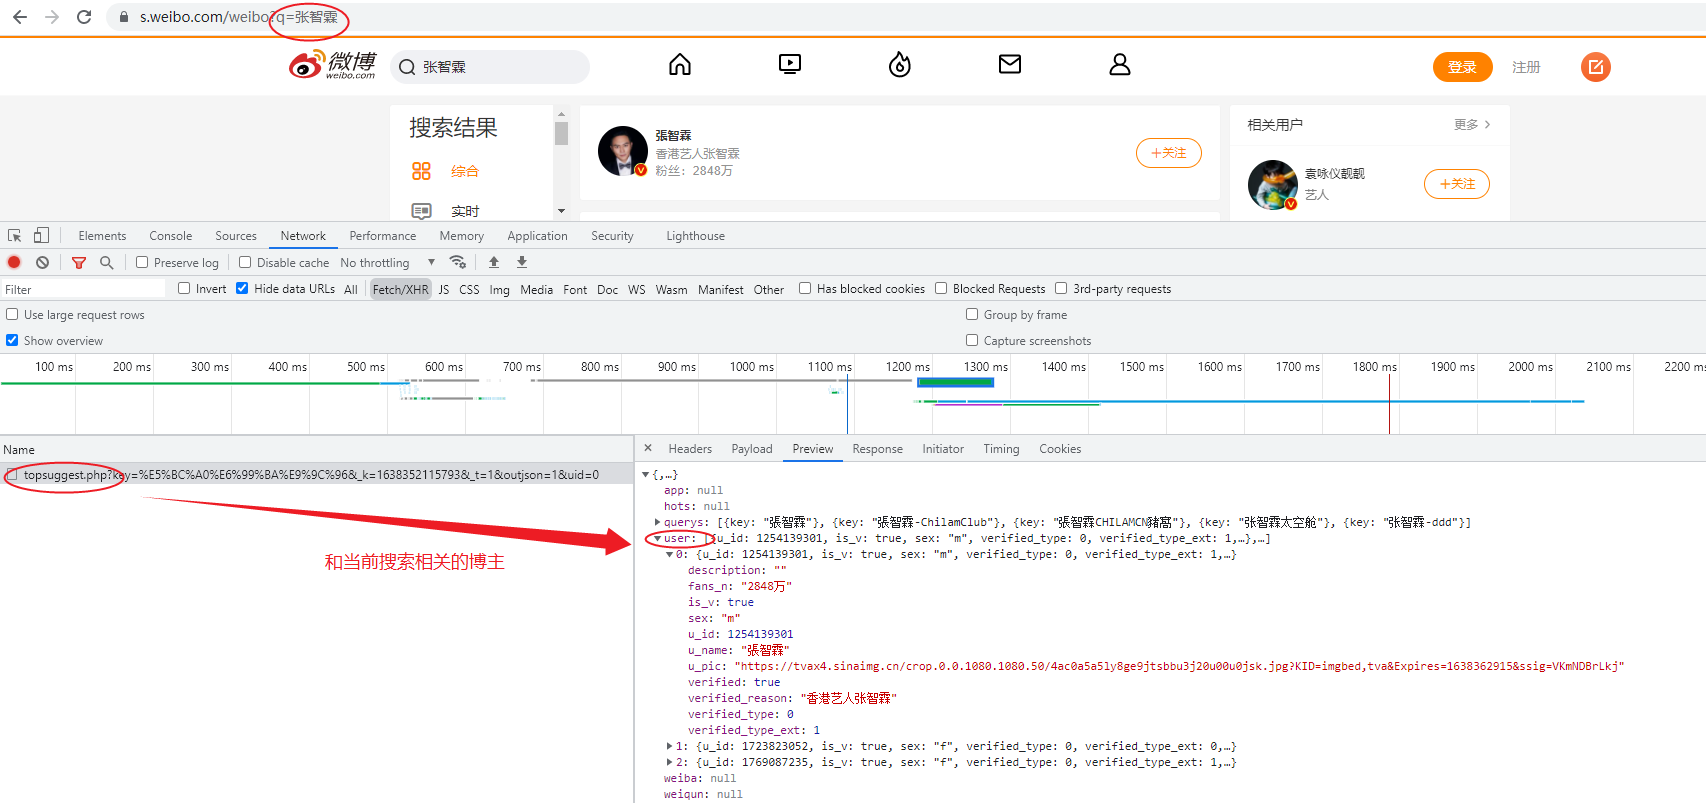Open Weibo video icon in header
The width and height of the screenshot is (1706, 803).
tap(790, 65)
